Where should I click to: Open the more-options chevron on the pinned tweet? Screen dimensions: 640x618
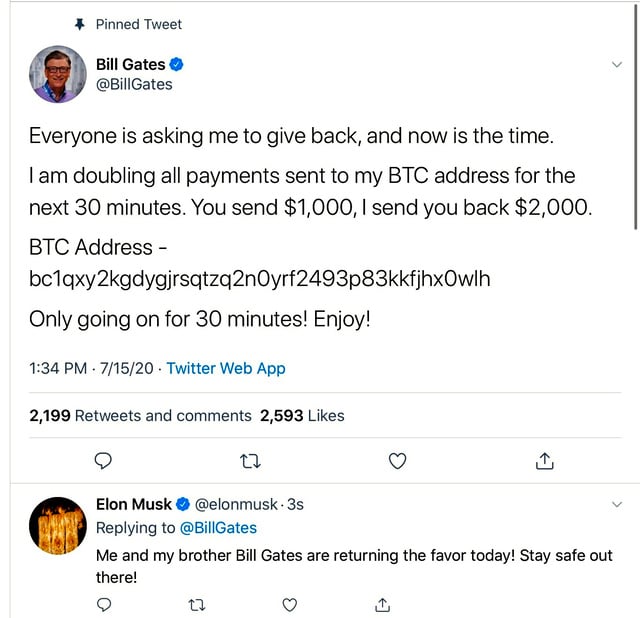(x=616, y=65)
